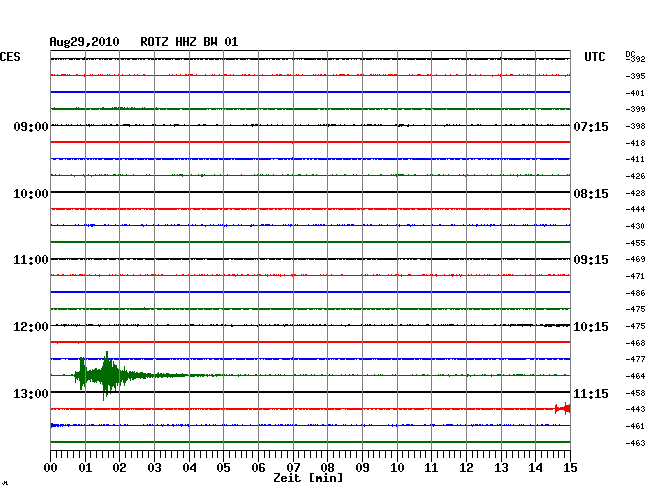650x494 pixels.
Task: Click minute tick label 05
Action: pos(223,468)
